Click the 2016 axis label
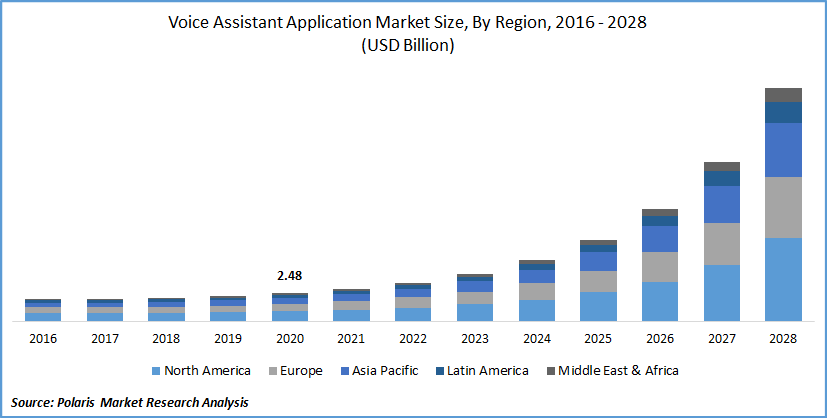The image size is (827, 418). click(x=43, y=338)
